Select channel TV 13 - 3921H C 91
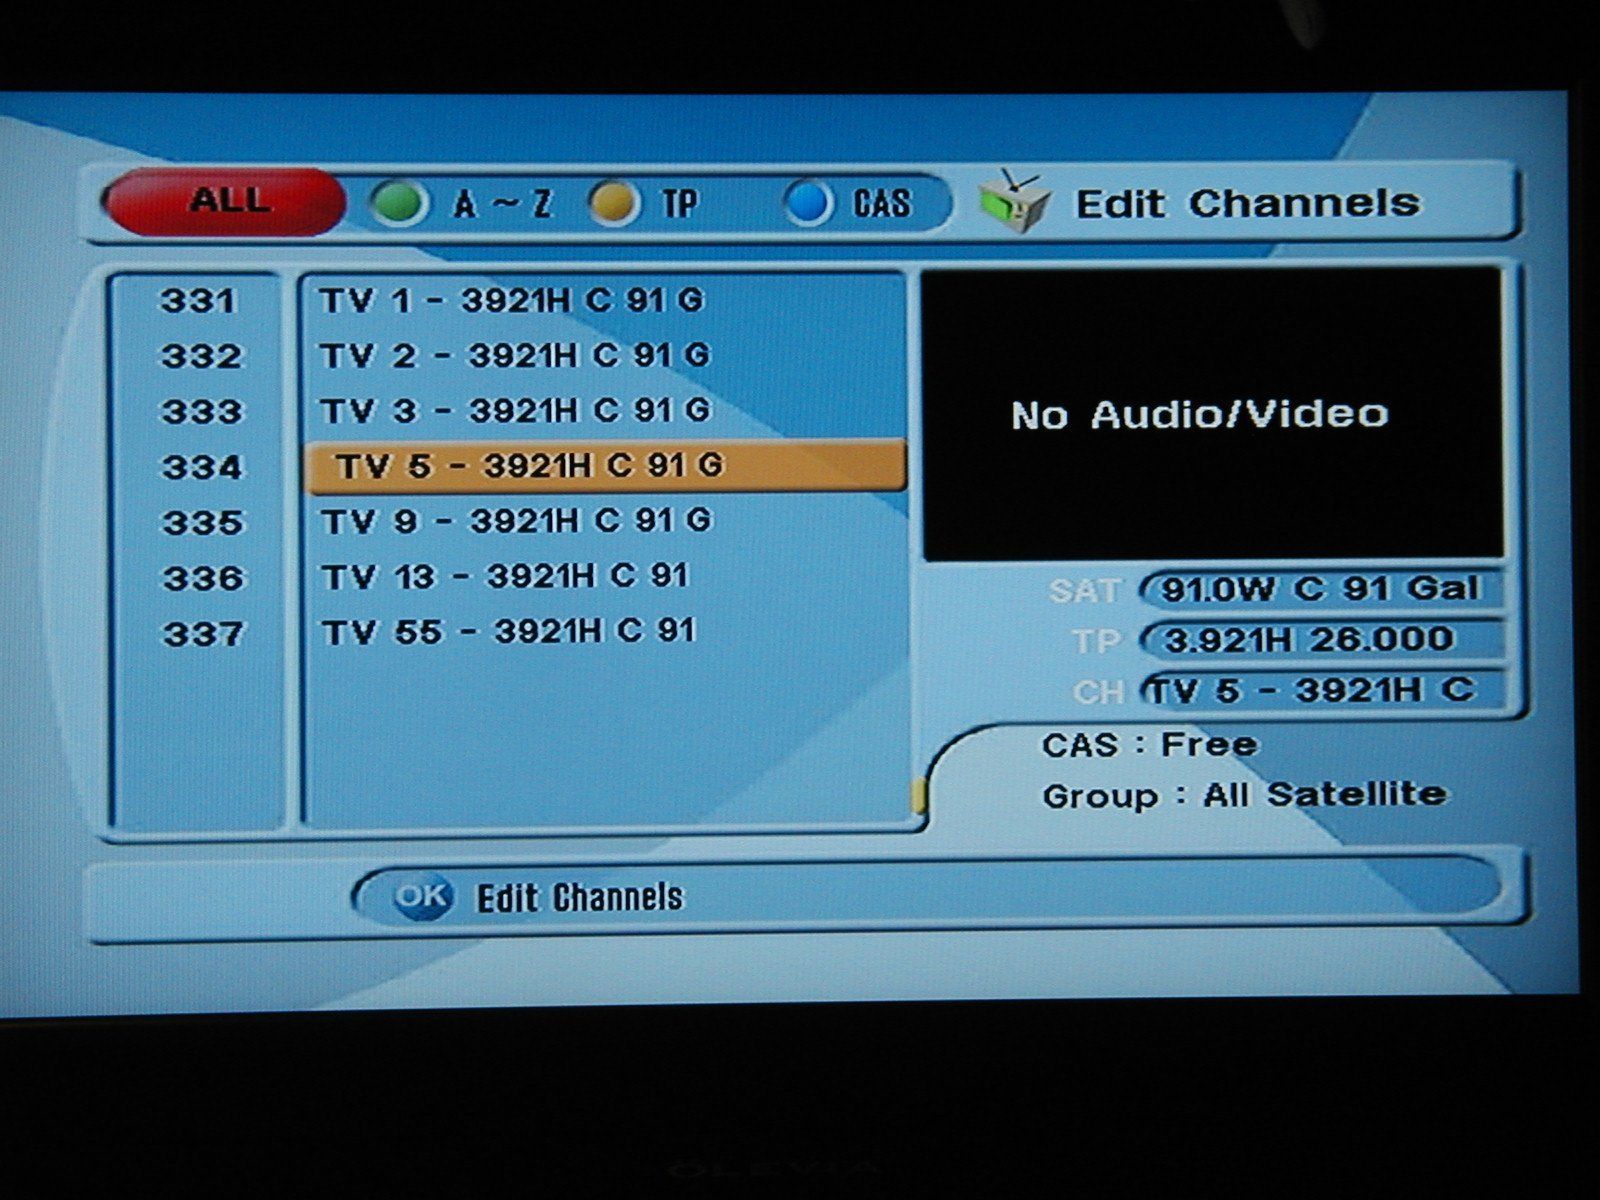 tap(505, 576)
